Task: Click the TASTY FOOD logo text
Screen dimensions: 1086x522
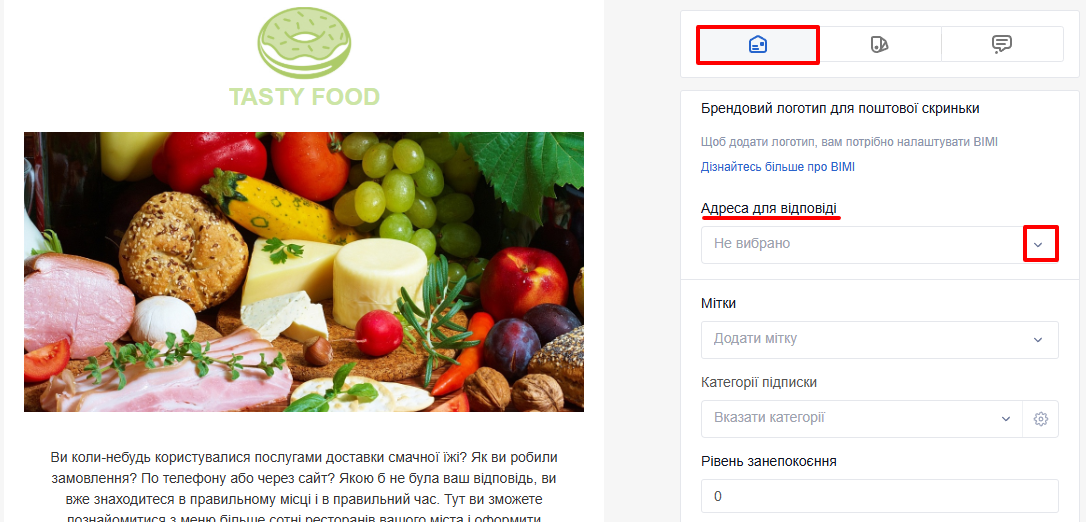Action: pos(304,97)
